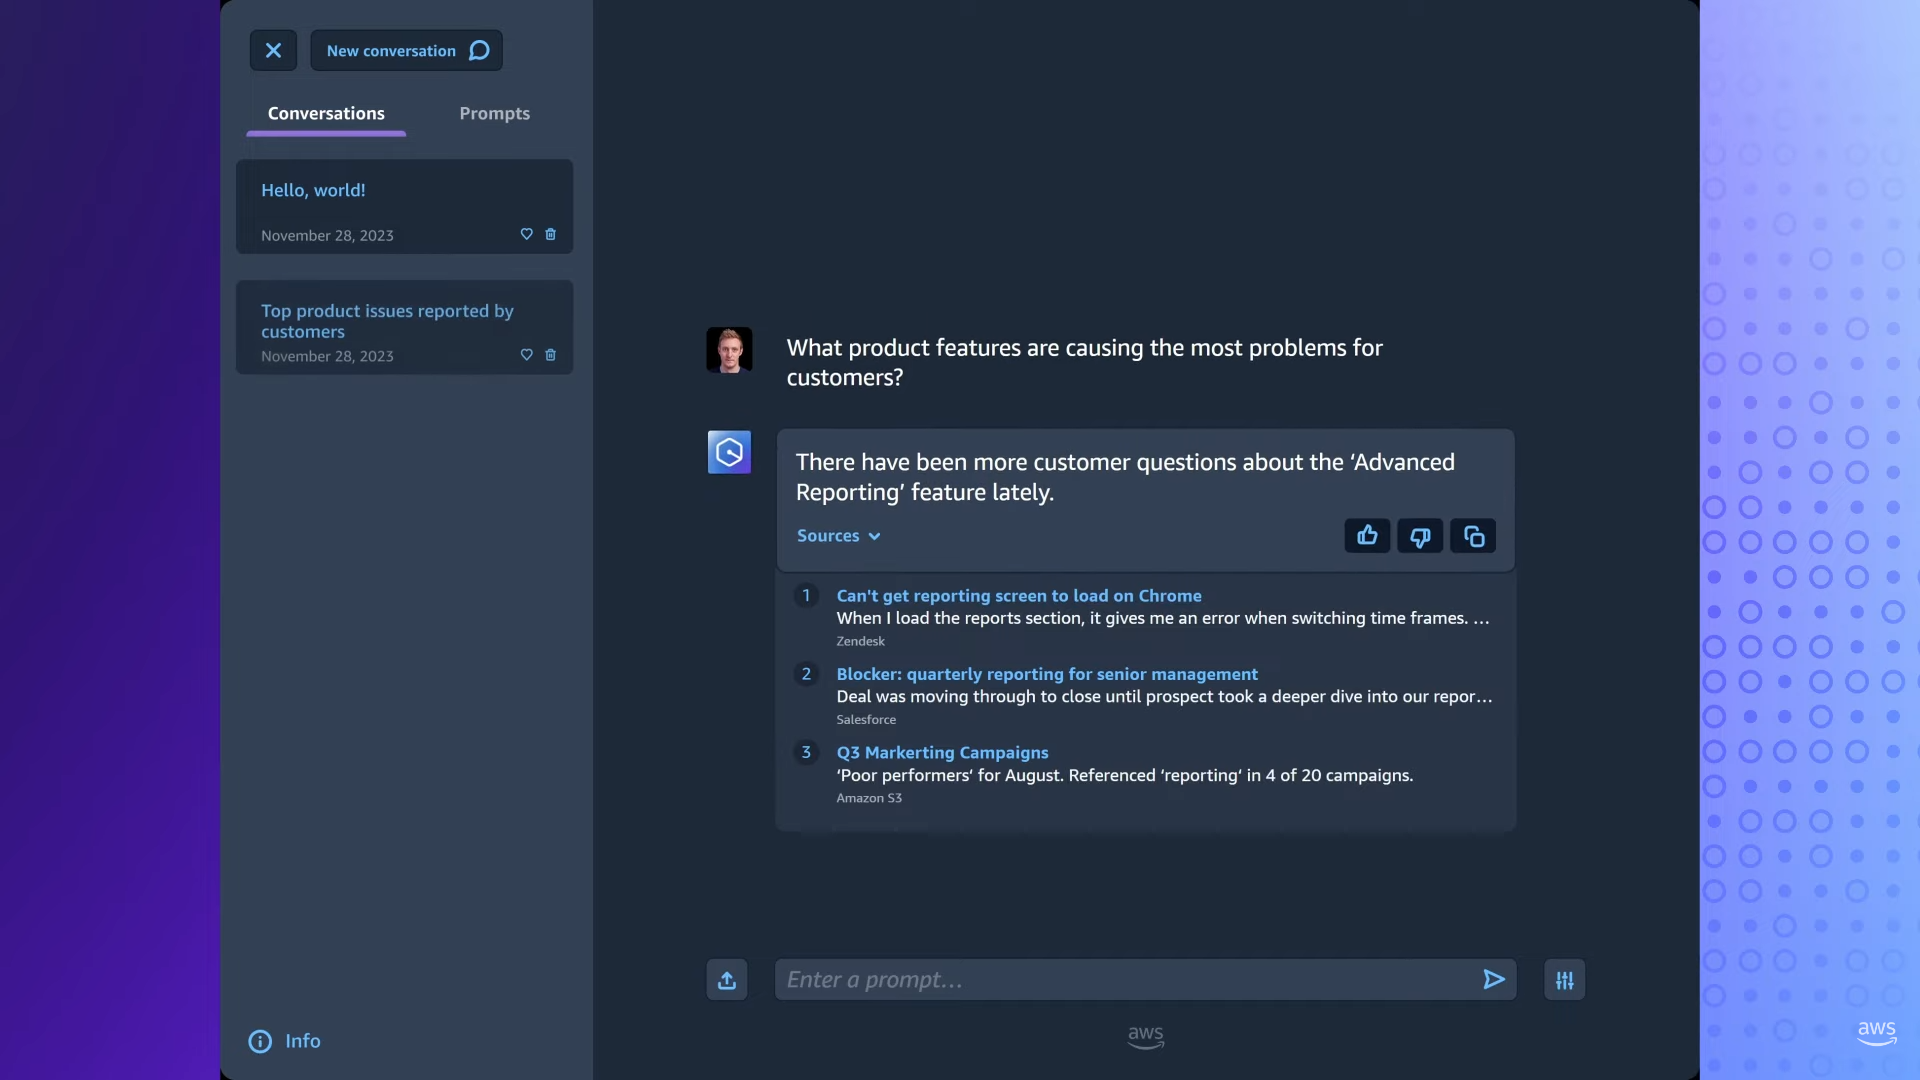1920x1080 pixels.
Task: Click the Poor performers snippet text
Action: [1124, 775]
